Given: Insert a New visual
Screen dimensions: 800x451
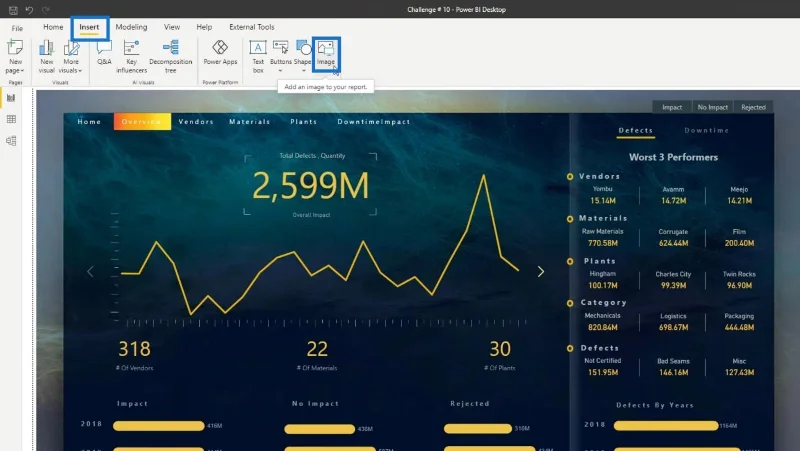Looking at the screenshot, I should tap(46, 57).
